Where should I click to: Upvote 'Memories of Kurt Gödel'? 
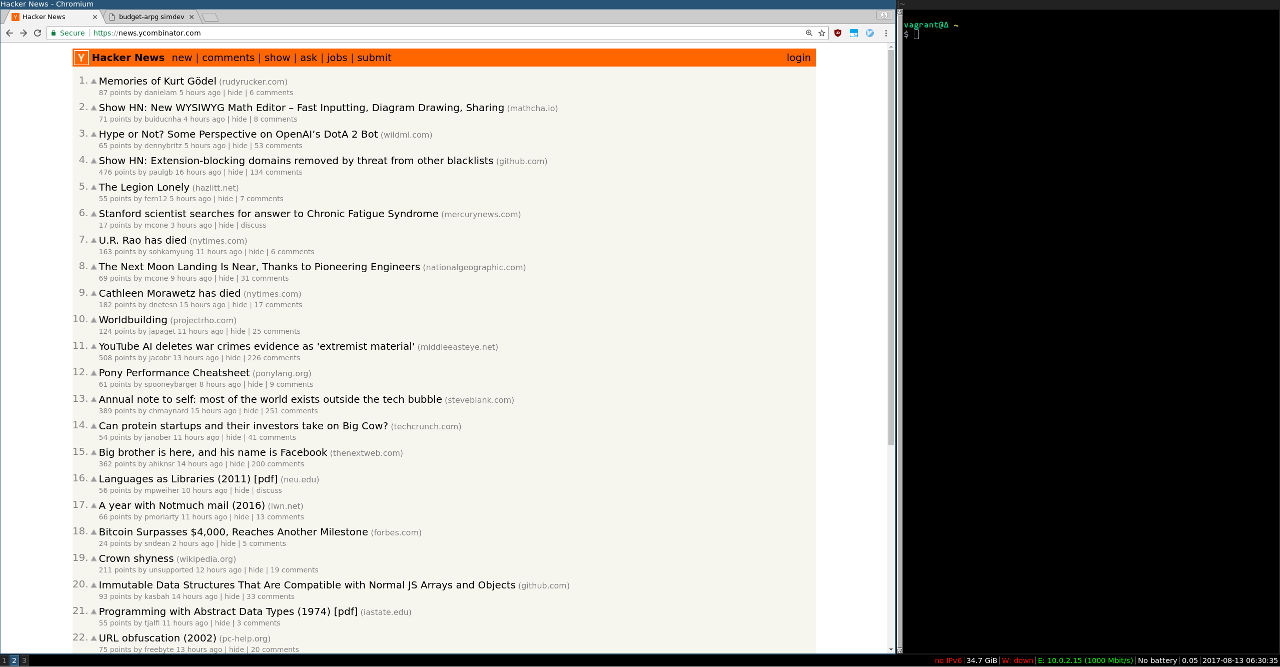[94, 82]
